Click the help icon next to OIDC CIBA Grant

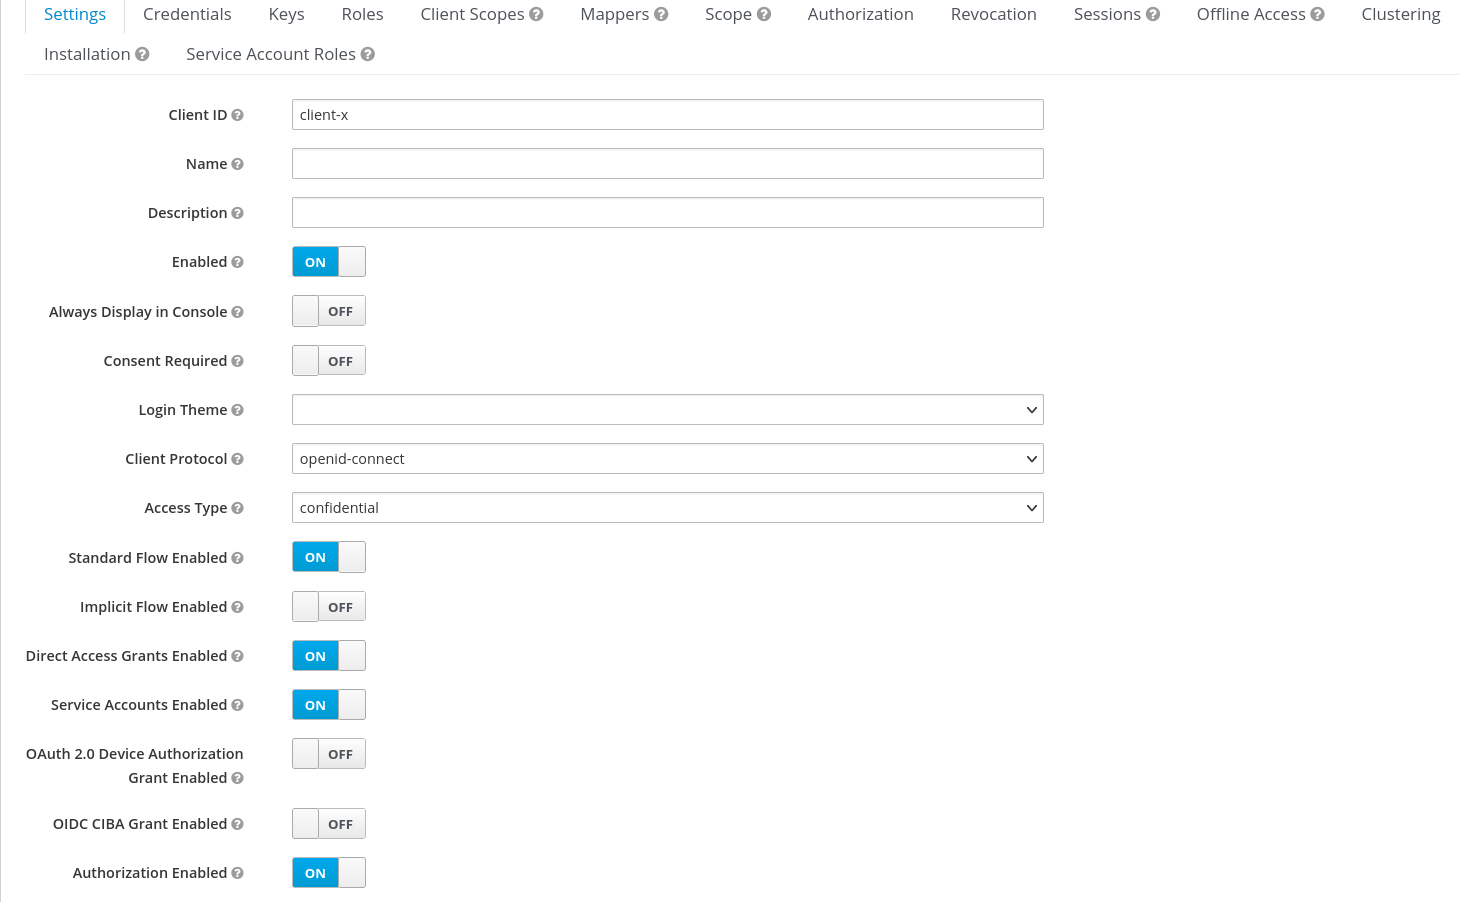coord(239,823)
